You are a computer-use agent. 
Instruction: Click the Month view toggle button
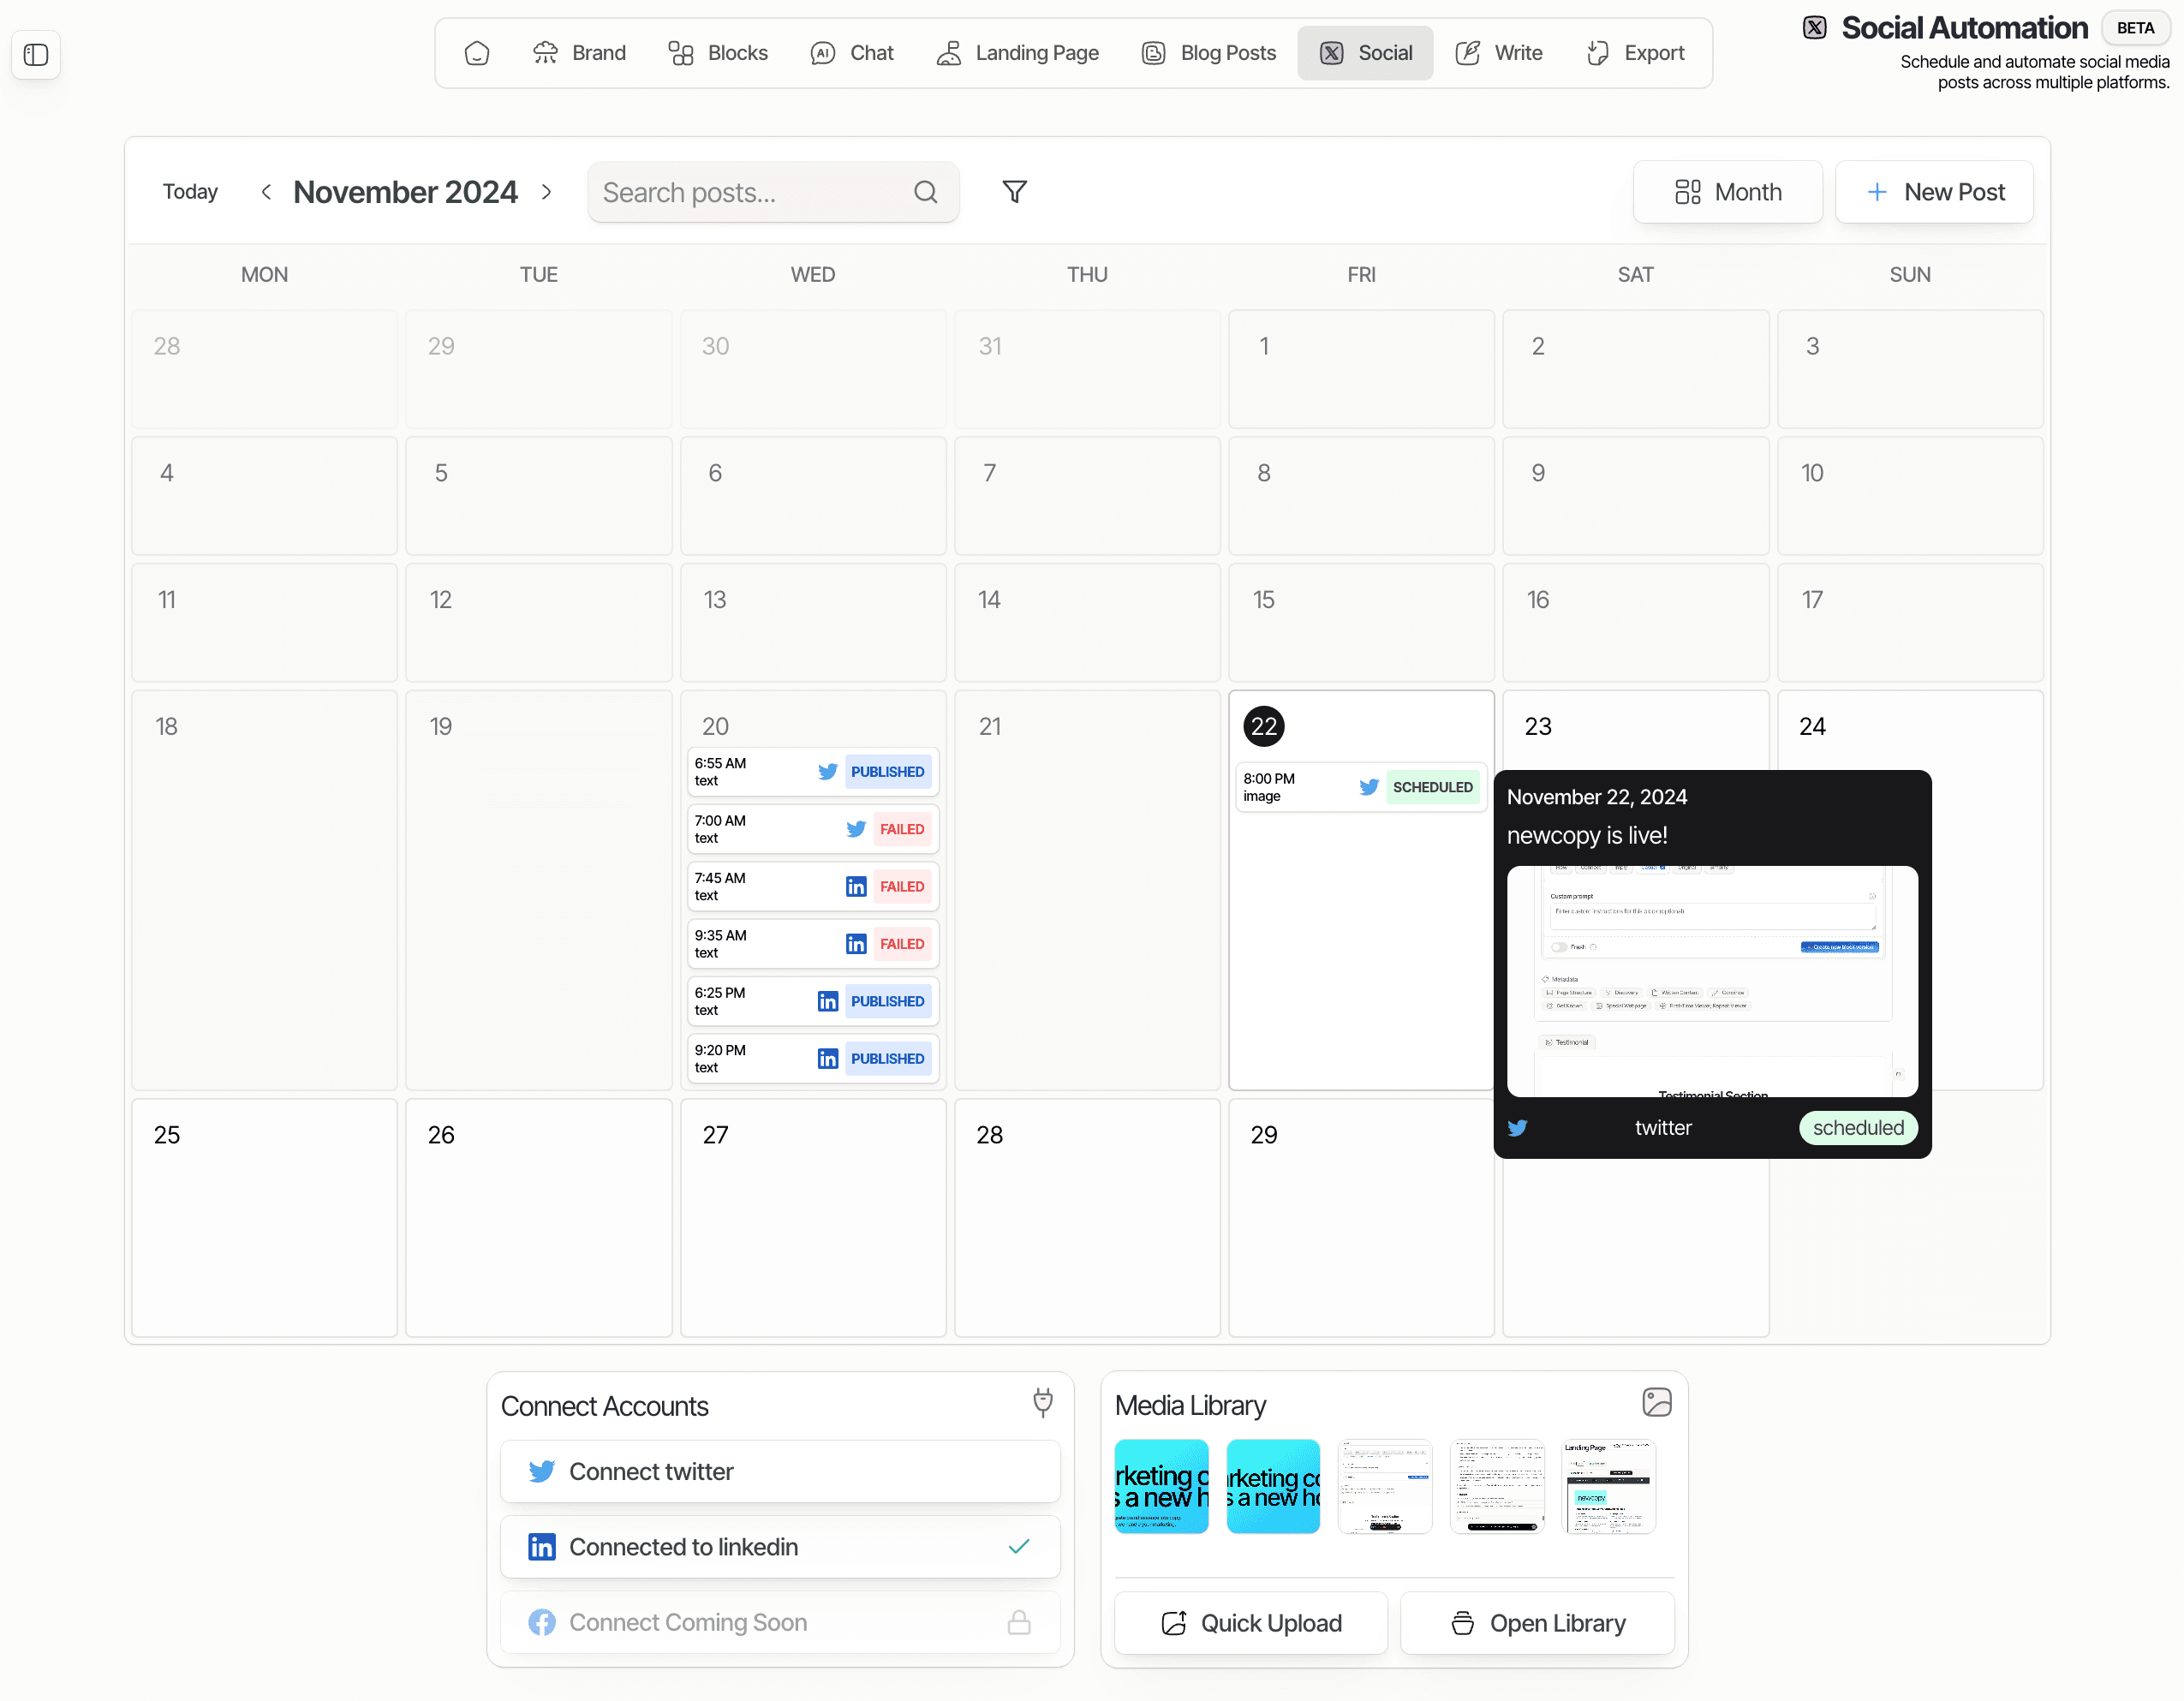(1728, 191)
